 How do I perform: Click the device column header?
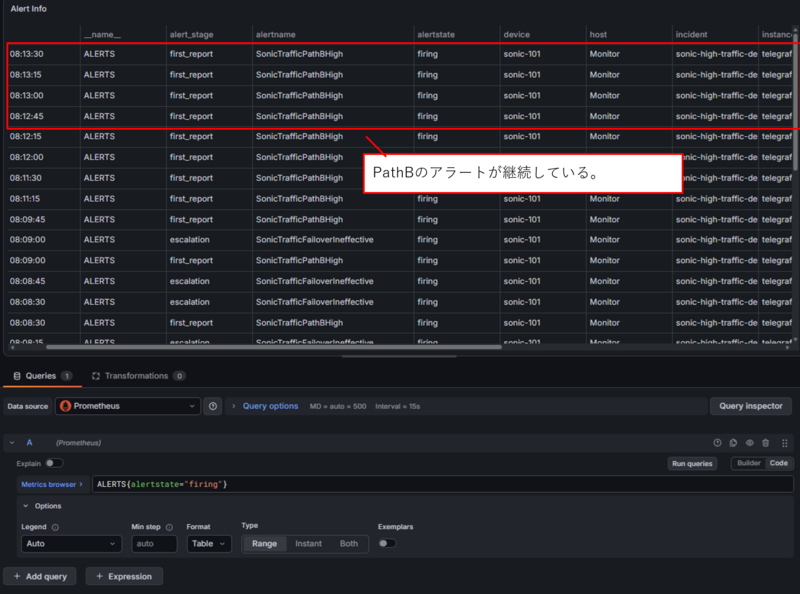point(516,35)
